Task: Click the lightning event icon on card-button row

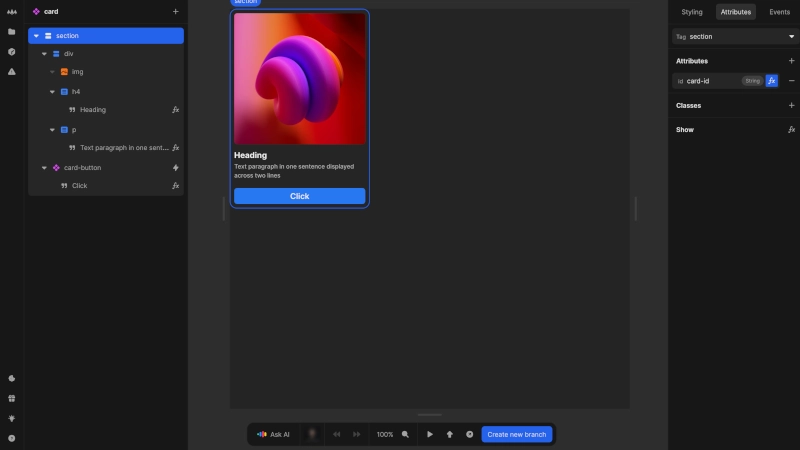Action: click(176, 167)
